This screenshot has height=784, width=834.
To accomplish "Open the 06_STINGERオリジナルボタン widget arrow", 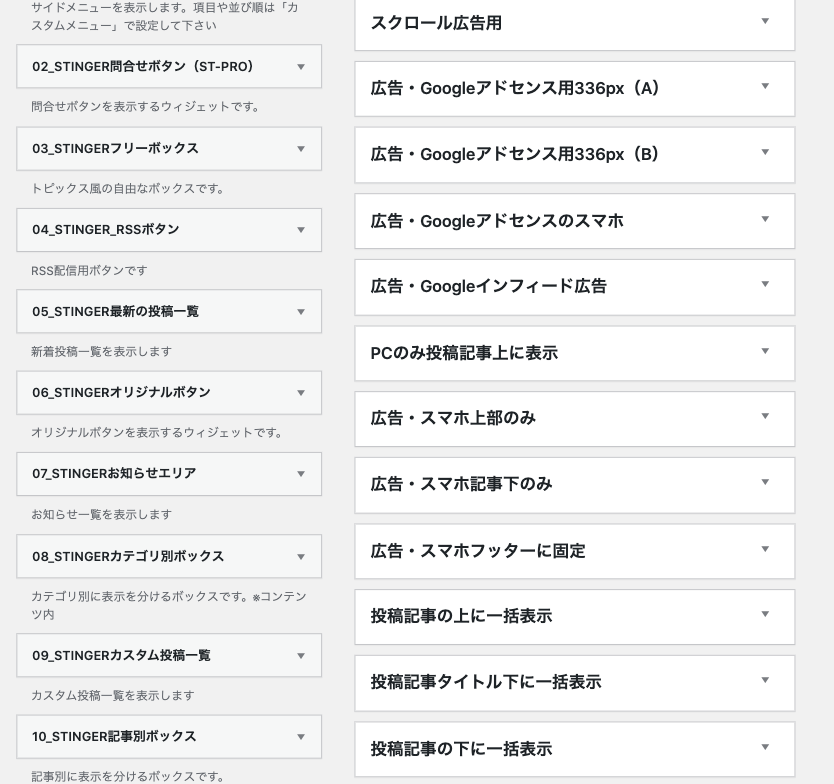I will point(301,393).
